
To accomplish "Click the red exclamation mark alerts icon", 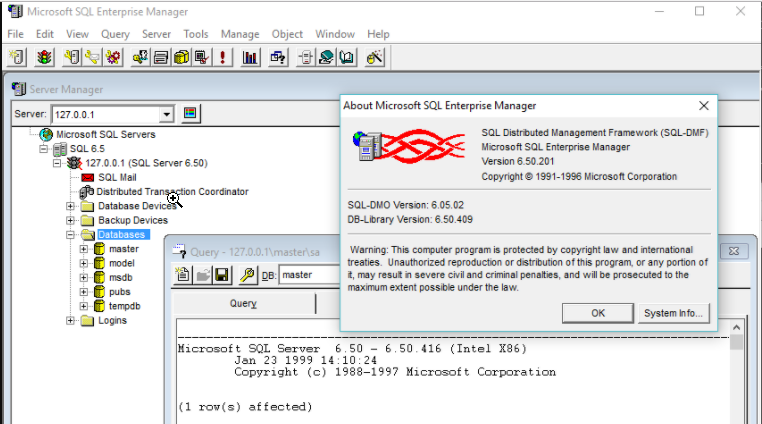I will tap(222, 57).
